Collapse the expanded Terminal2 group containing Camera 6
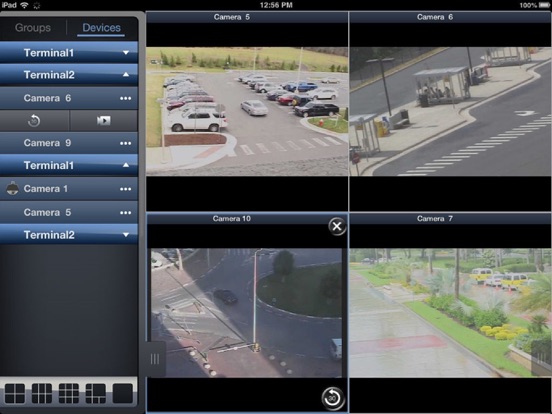552x414 pixels. tap(69, 75)
